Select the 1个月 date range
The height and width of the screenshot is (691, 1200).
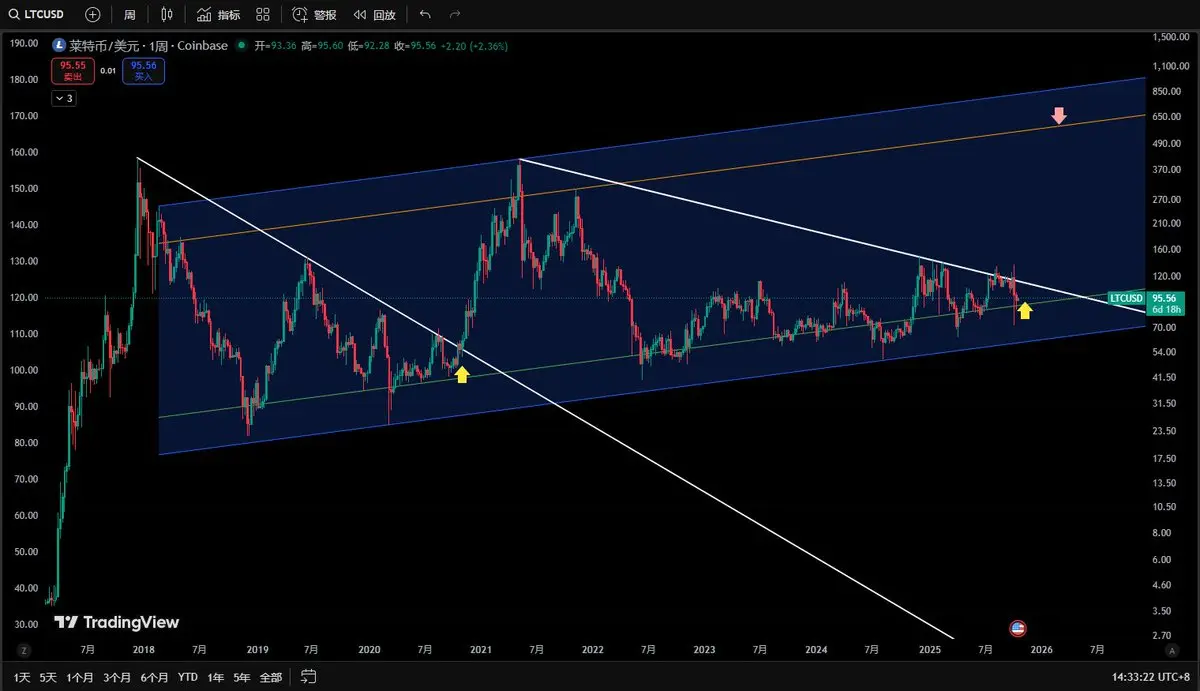pos(80,677)
